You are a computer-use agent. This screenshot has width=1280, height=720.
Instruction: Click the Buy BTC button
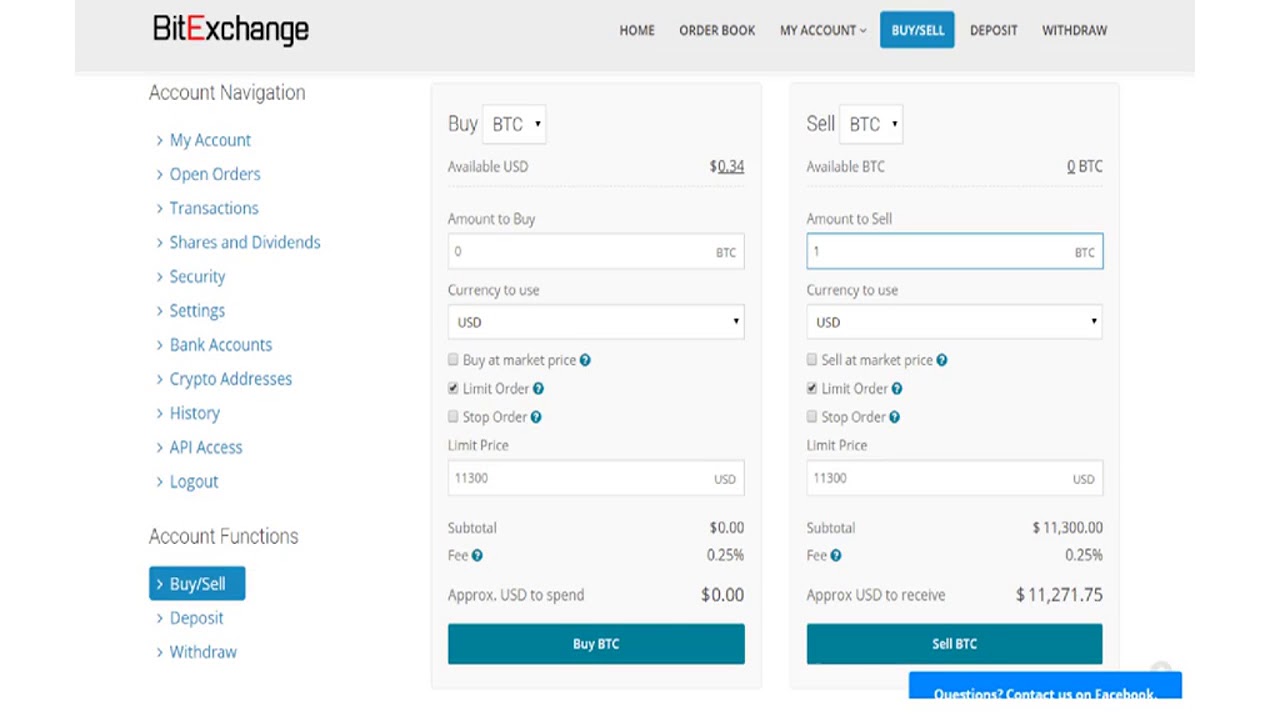596,644
